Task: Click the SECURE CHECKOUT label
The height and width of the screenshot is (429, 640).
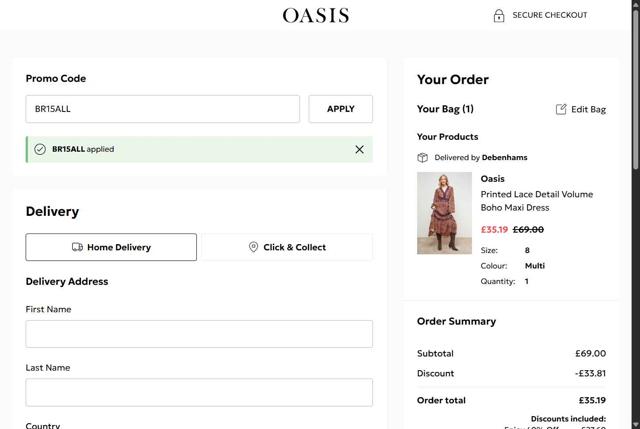Action: click(x=550, y=15)
